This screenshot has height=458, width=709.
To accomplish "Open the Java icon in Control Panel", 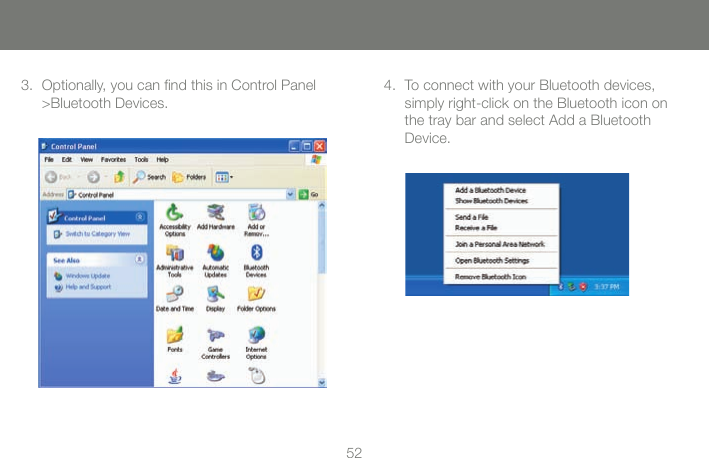I will 175,376.
